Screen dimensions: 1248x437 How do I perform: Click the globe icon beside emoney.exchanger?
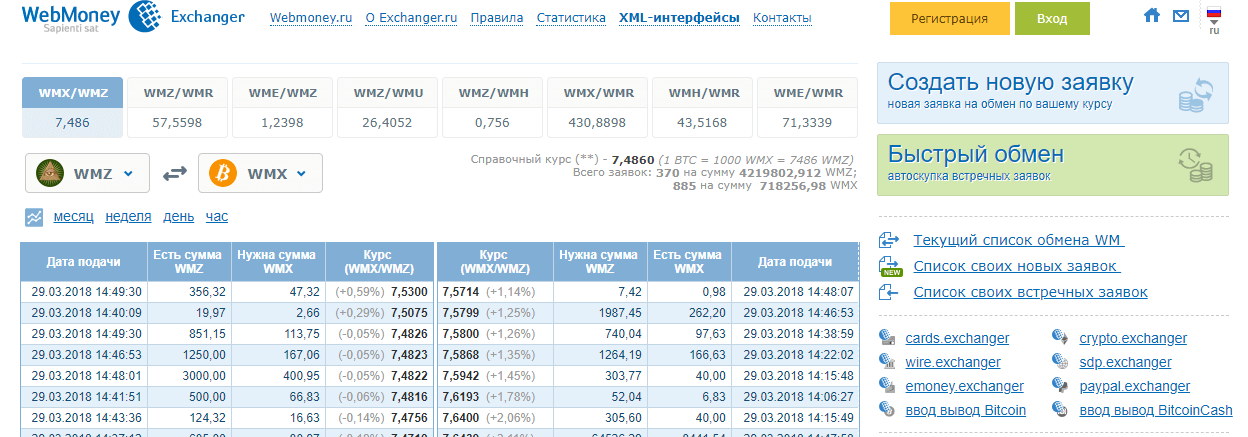click(886, 386)
